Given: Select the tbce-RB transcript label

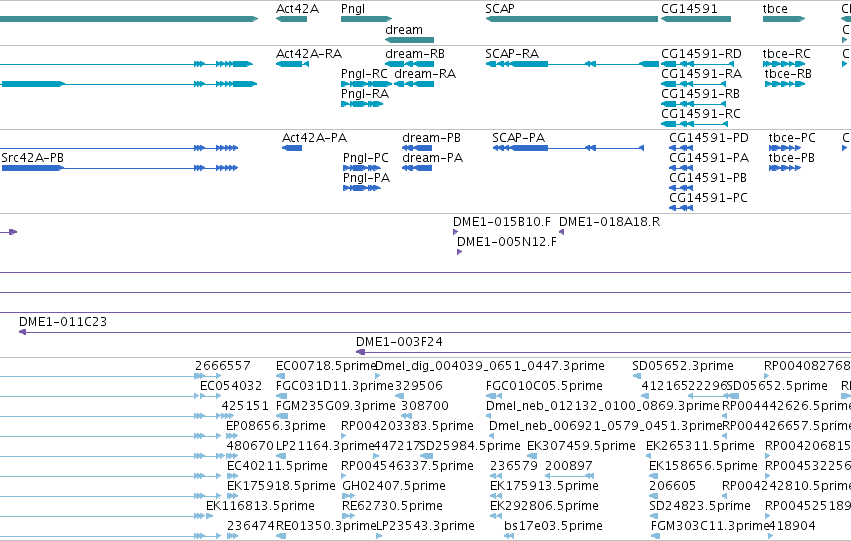Looking at the screenshot, I should [x=788, y=74].
